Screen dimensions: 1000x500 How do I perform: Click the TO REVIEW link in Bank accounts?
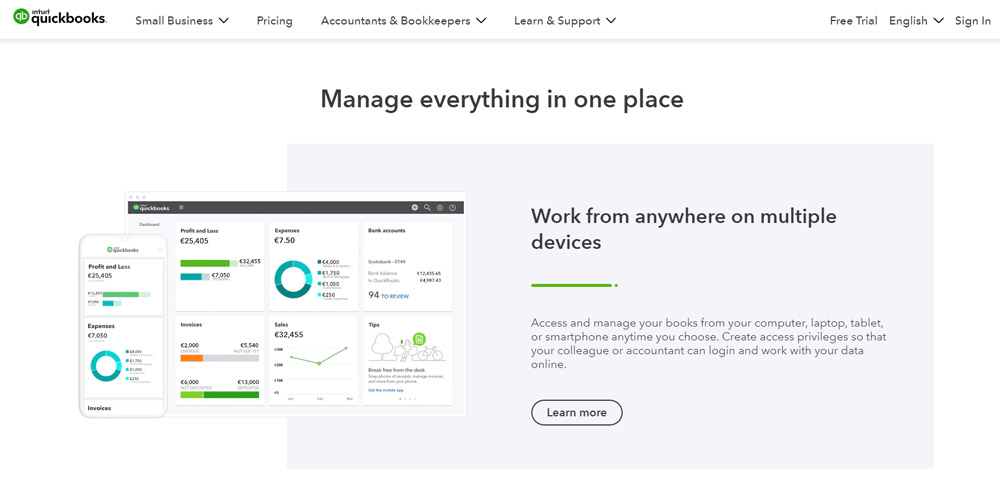pos(395,297)
